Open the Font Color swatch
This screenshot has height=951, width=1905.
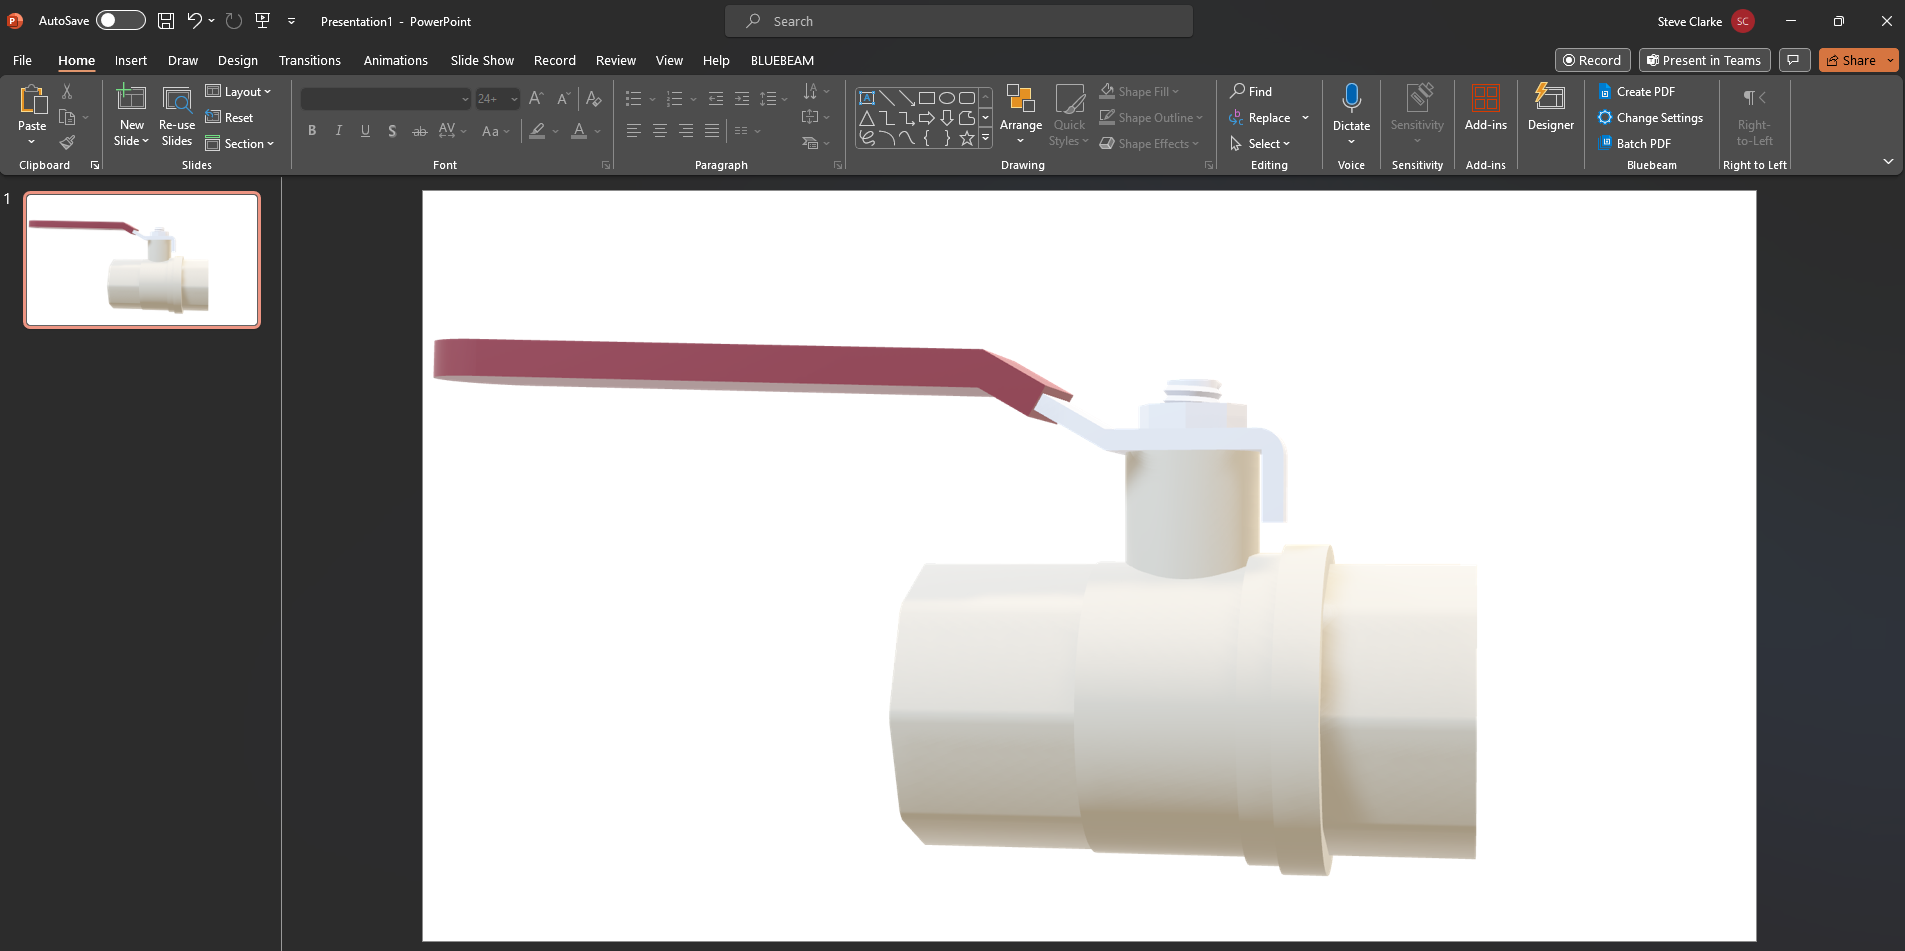(x=580, y=131)
